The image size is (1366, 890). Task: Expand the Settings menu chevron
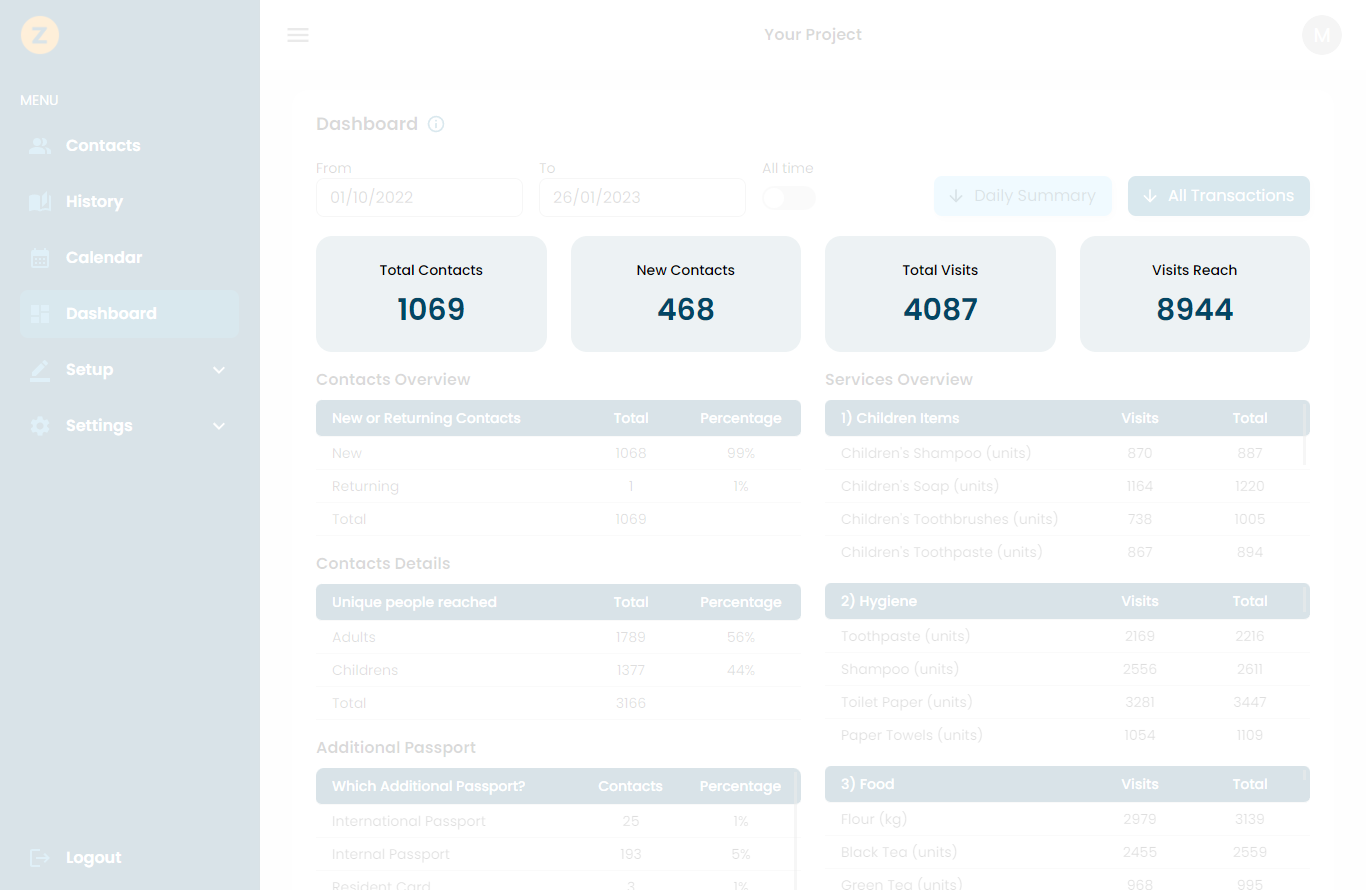pyautogui.click(x=218, y=425)
